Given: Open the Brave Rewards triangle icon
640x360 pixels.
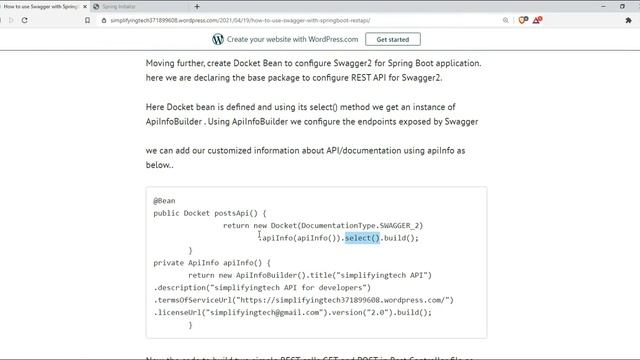Looking at the screenshot, I should [537, 20].
